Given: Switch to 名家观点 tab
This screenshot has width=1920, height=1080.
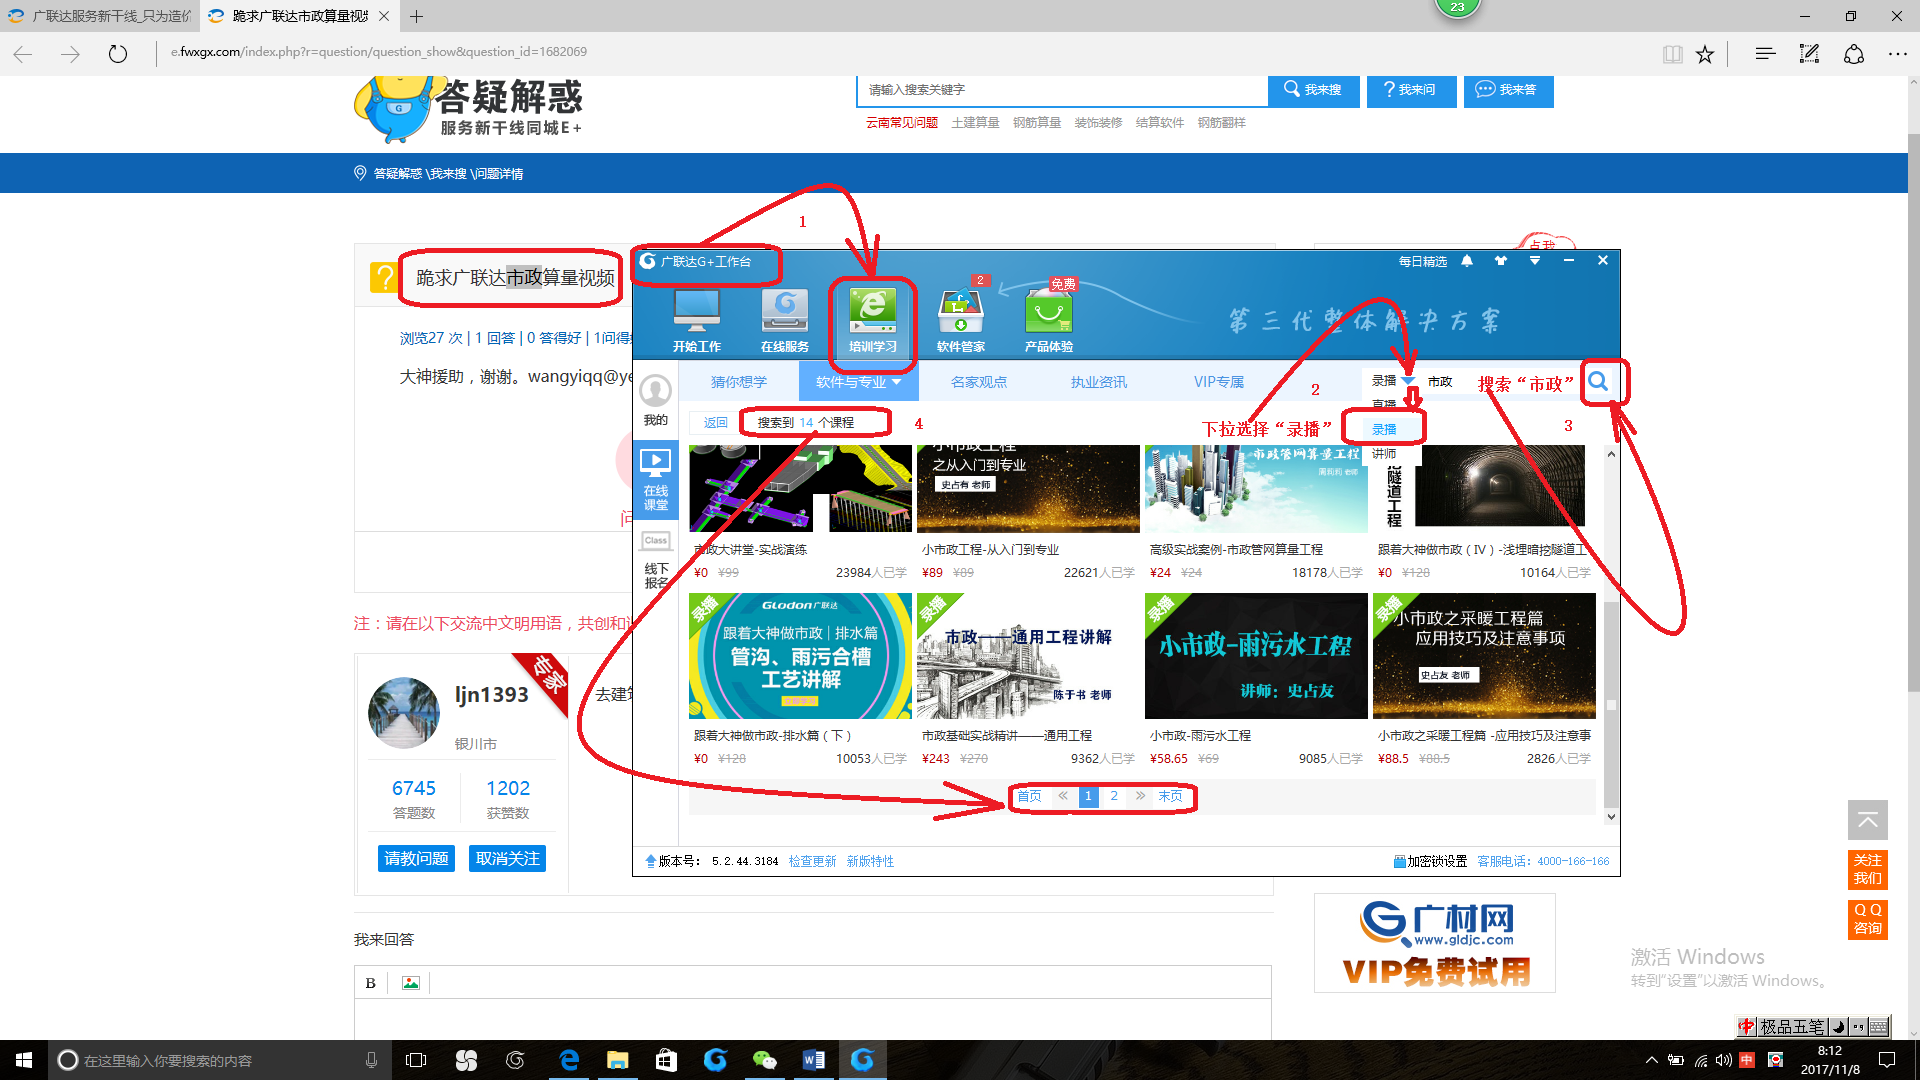Looking at the screenshot, I should 979,382.
